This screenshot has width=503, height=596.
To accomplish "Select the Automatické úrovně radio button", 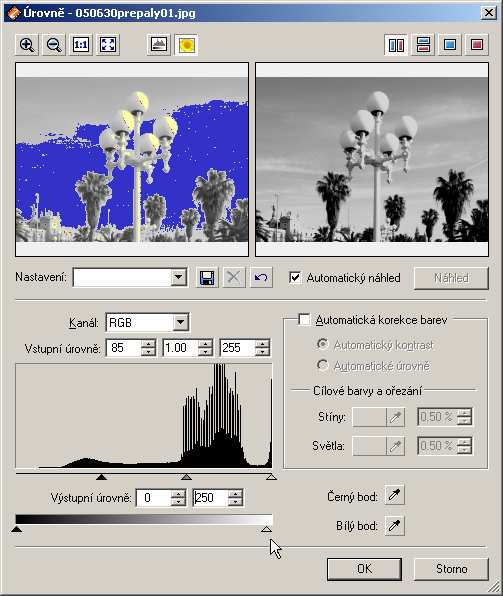I will pos(322,365).
